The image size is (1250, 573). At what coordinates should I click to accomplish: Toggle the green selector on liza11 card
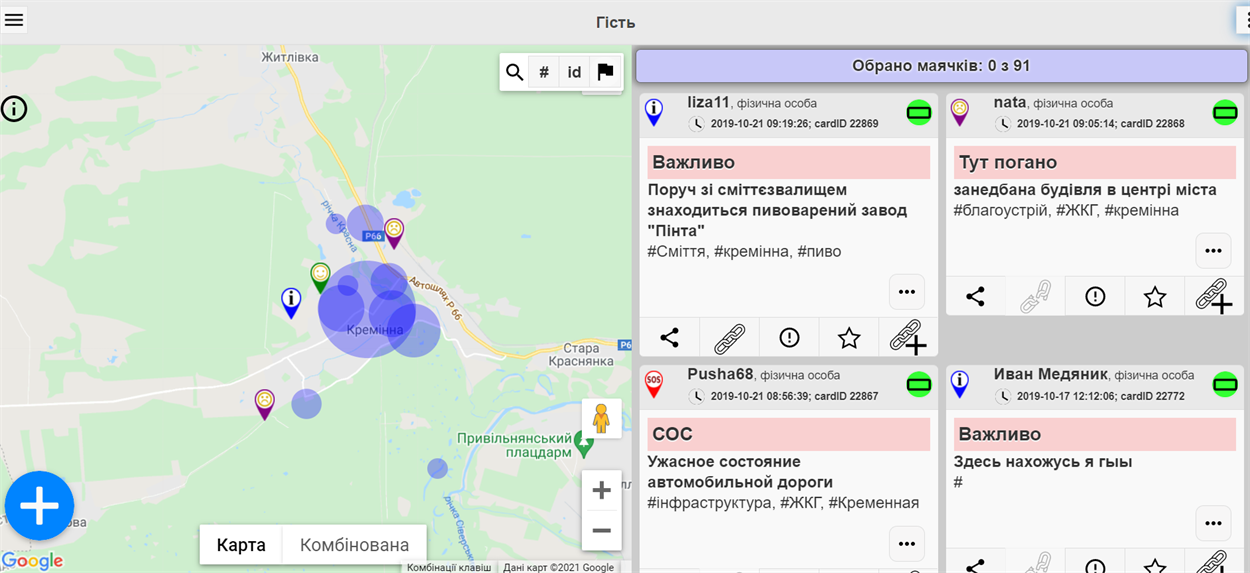click(x=918, y=113)
